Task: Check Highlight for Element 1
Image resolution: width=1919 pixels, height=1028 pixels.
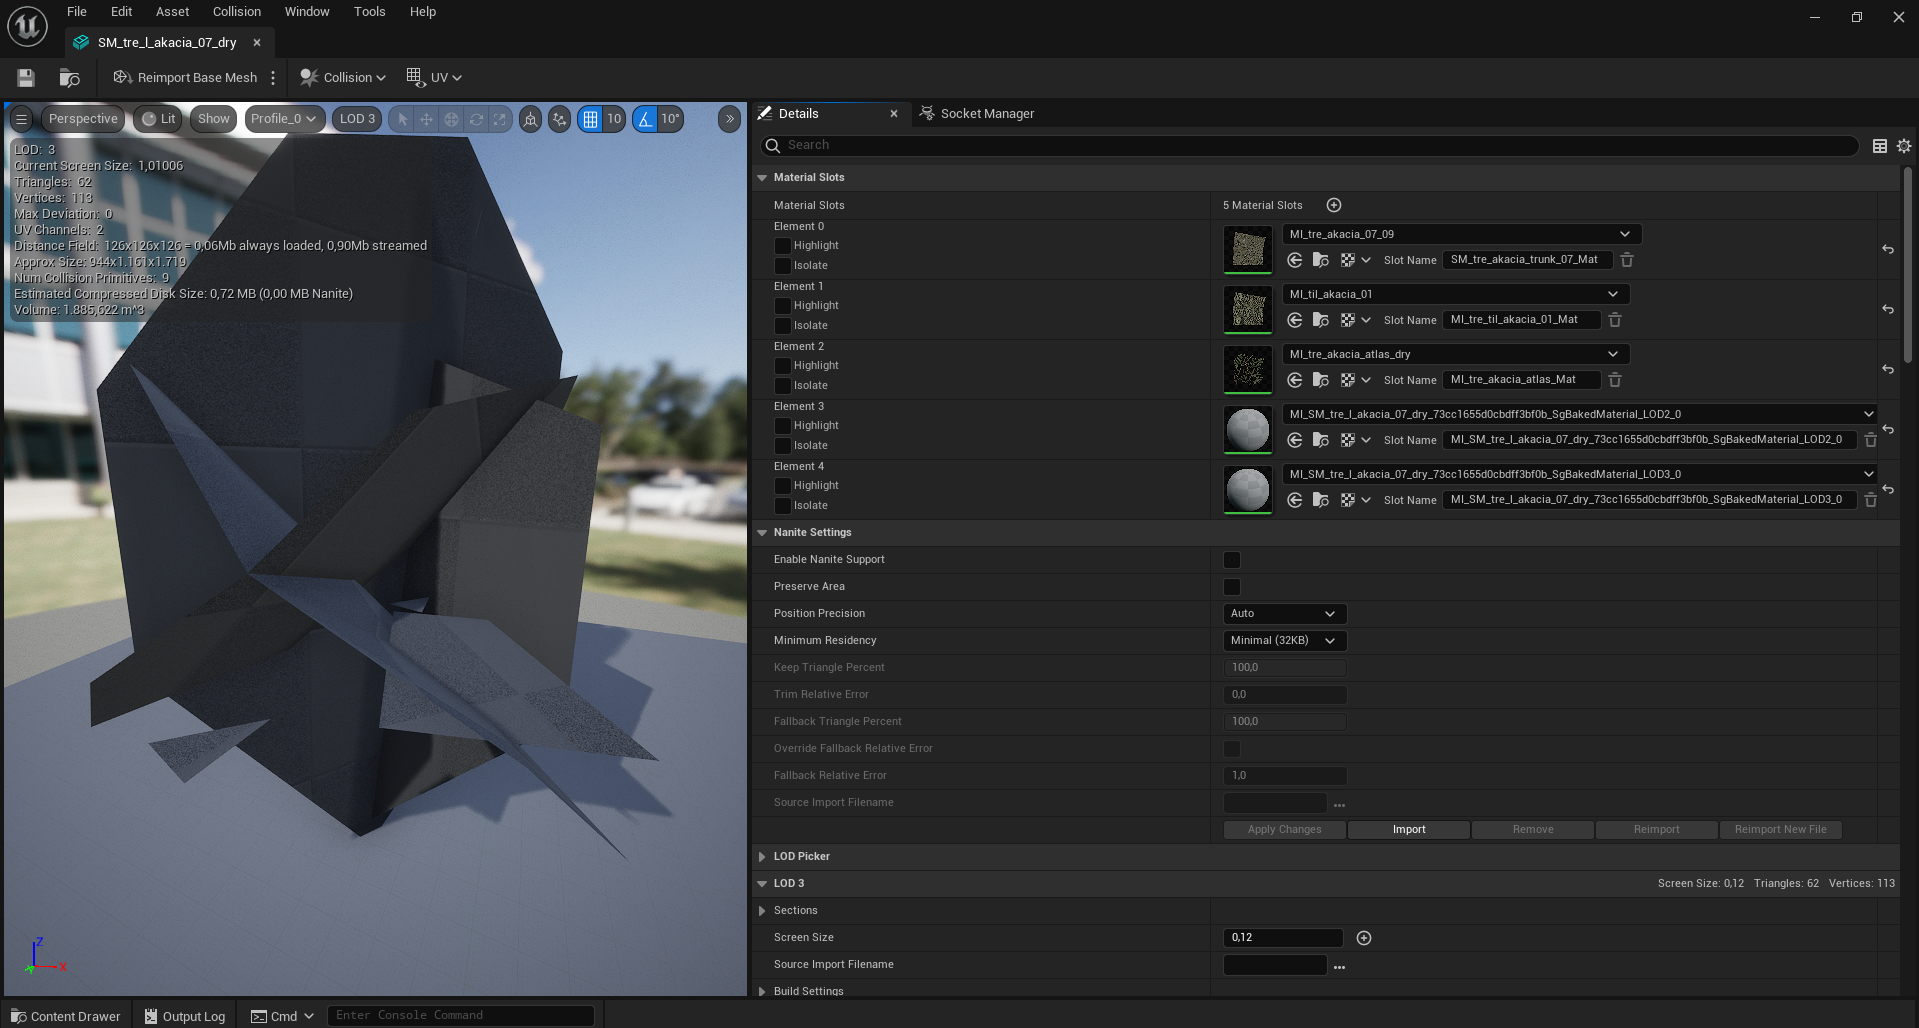Action: tap(783, 306)
